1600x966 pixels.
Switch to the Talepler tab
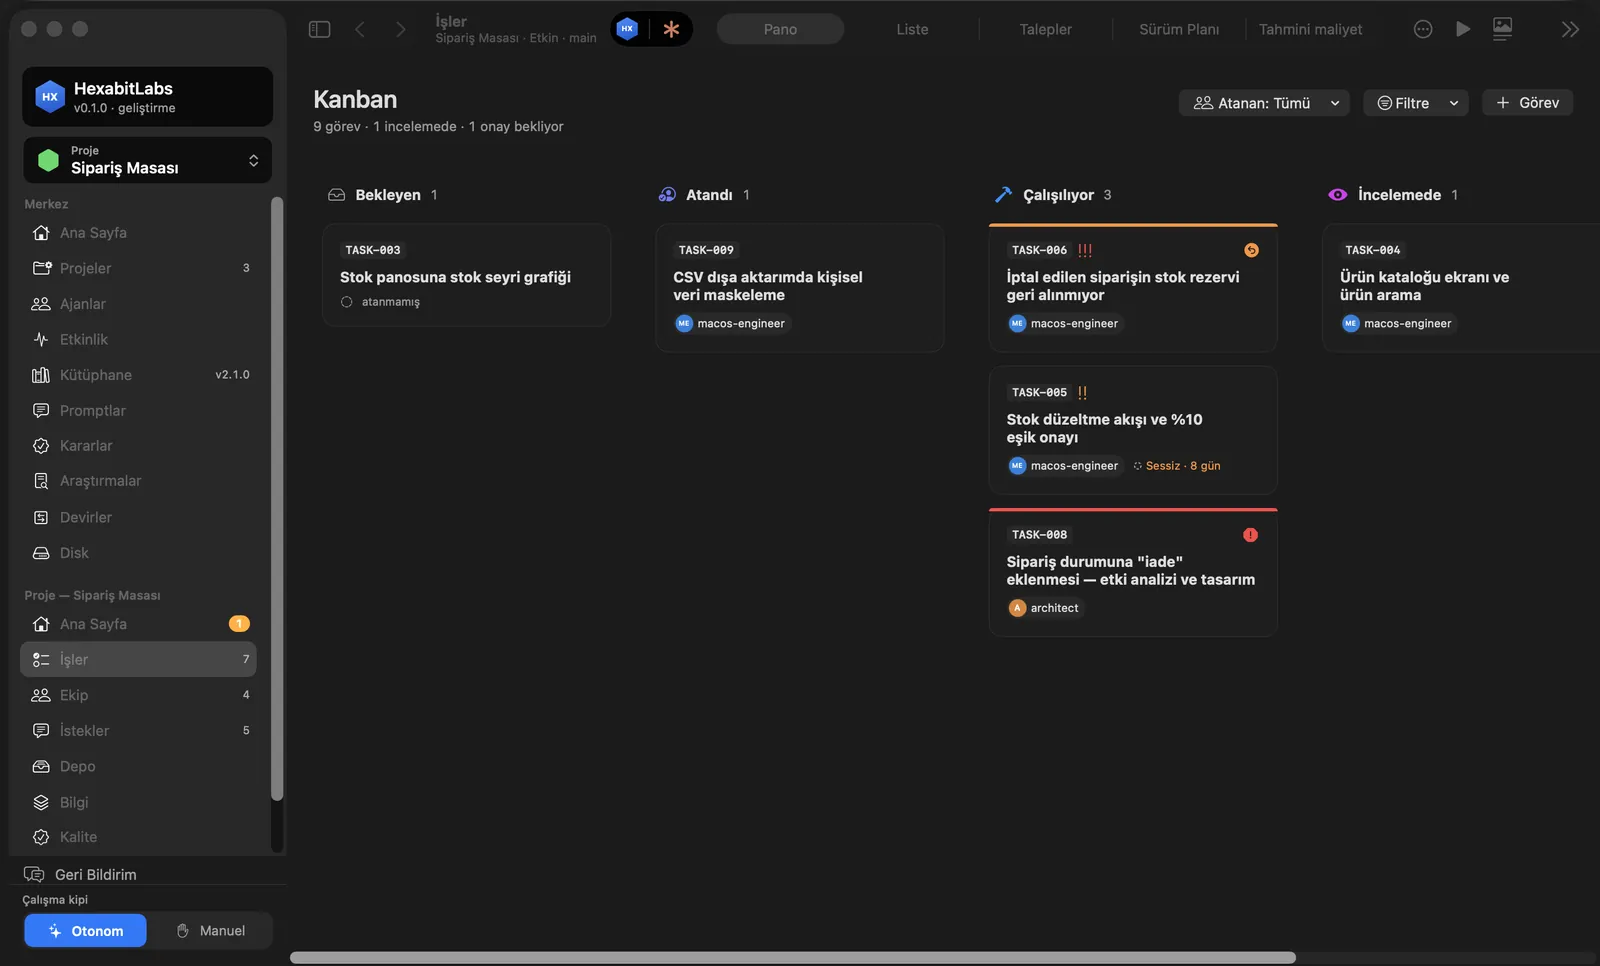1045,29
